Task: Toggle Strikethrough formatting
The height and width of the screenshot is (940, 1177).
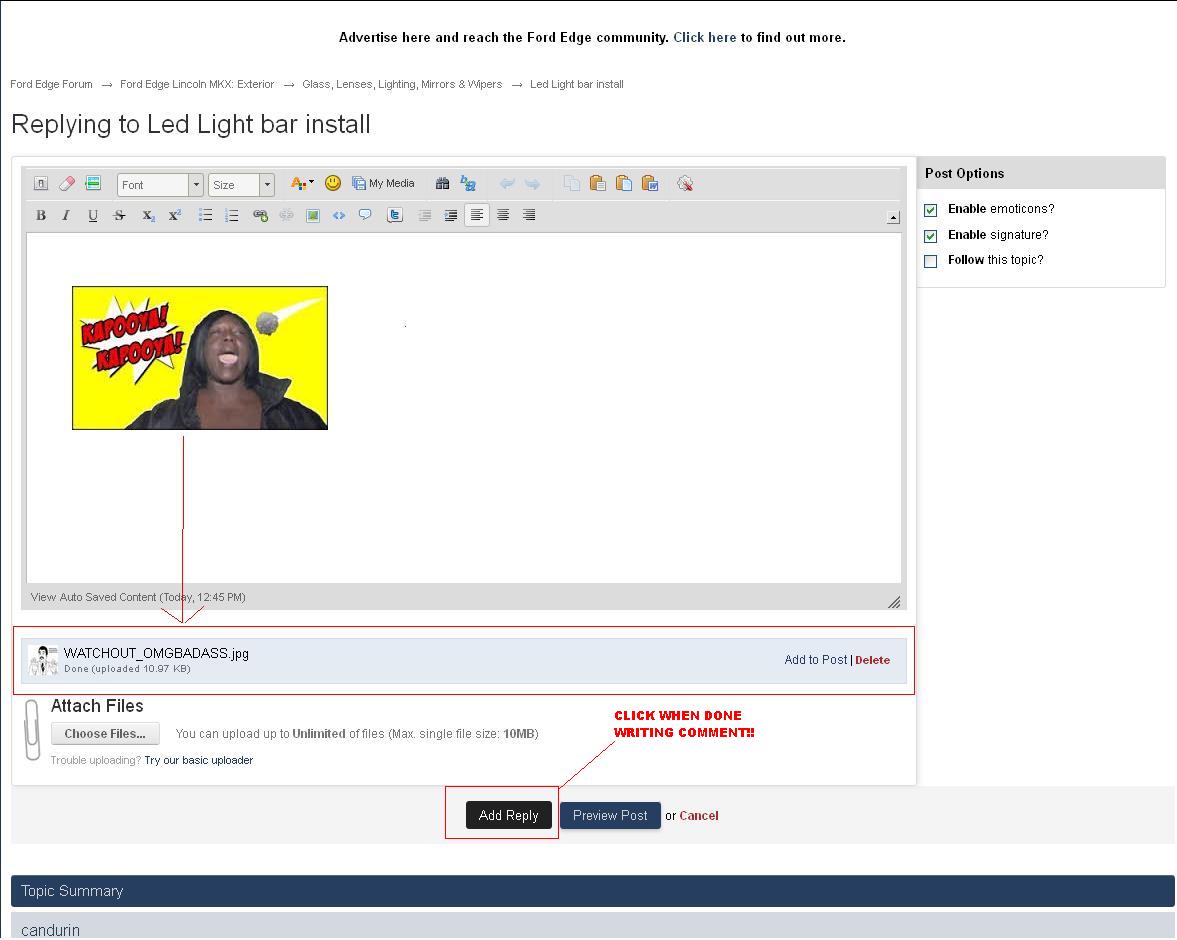Action: (x=119, y=215)
